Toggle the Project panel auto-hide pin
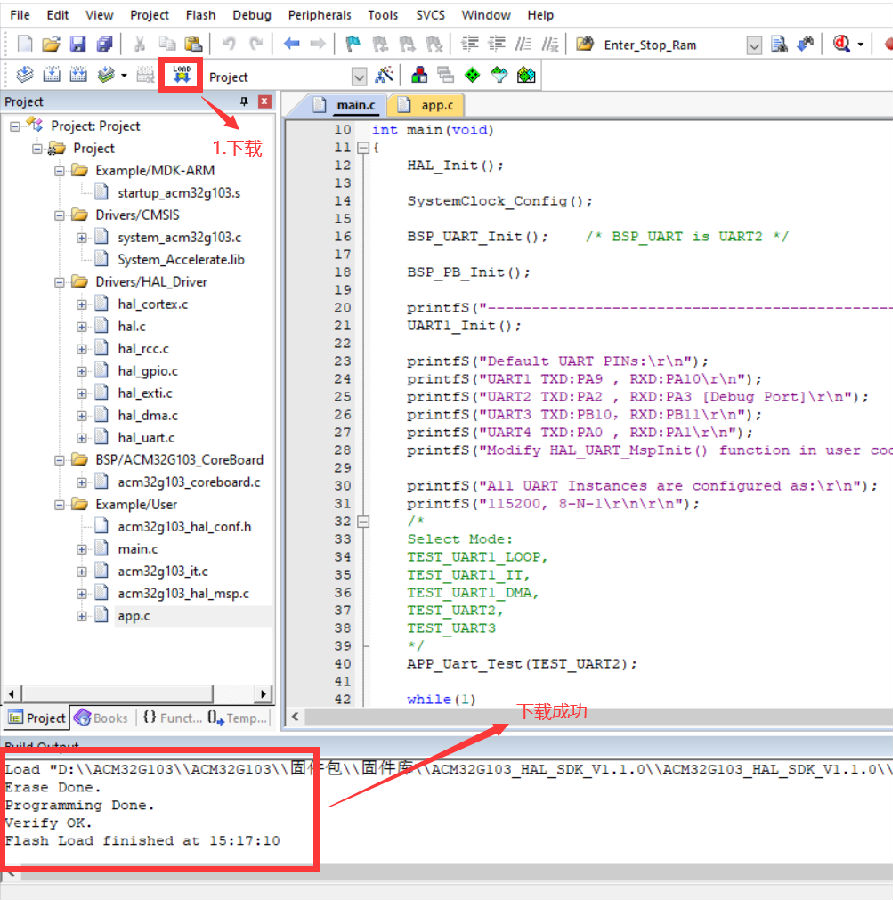Screen dimensions: 893x900 pyautogui.click(x=244, y=102)
